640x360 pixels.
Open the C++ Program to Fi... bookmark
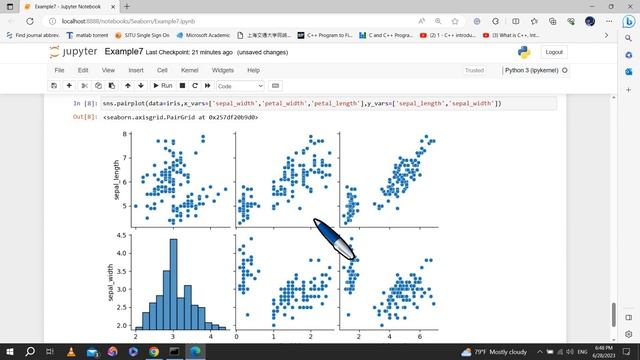(325, 36)
